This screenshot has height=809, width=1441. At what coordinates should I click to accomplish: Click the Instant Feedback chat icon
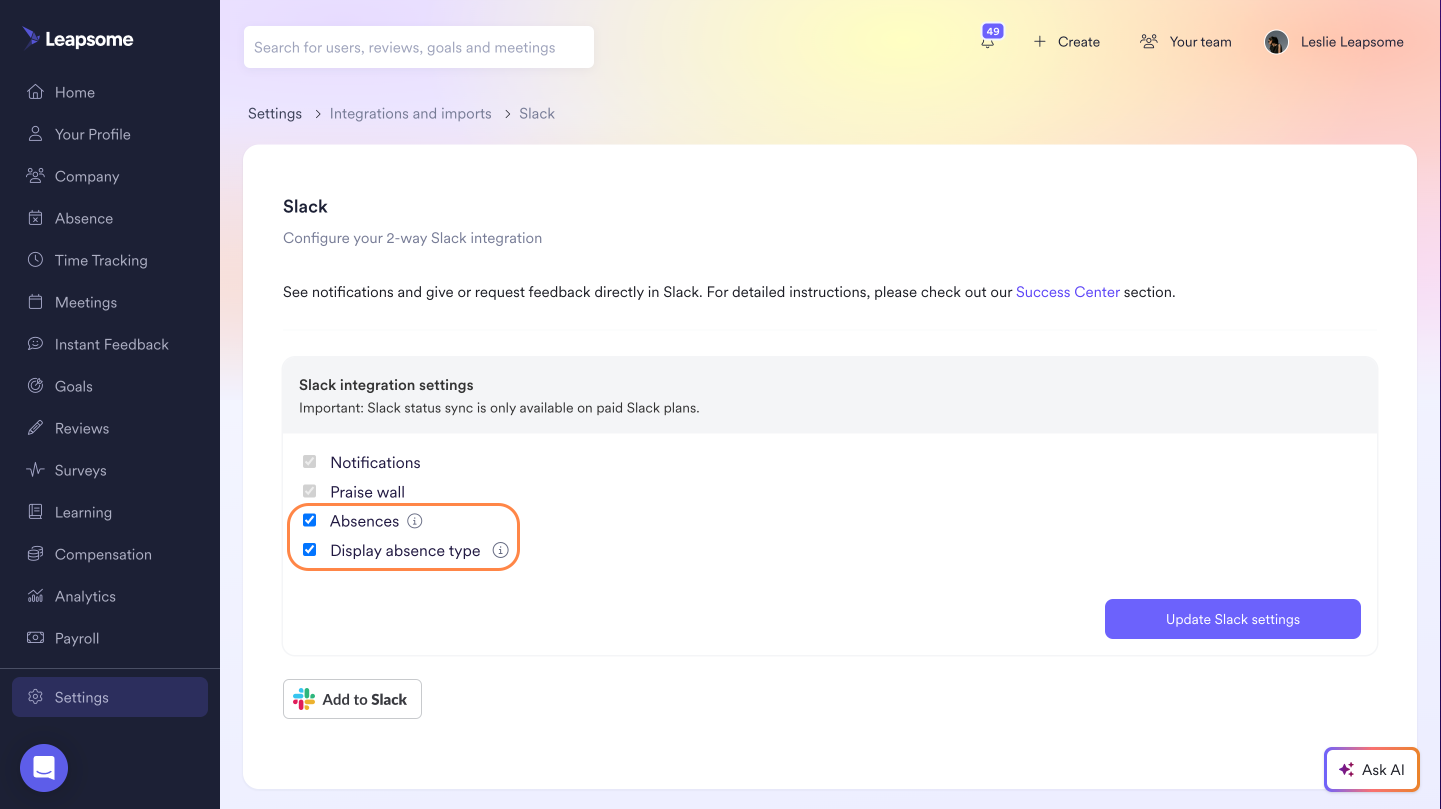[x=36, y=344]
